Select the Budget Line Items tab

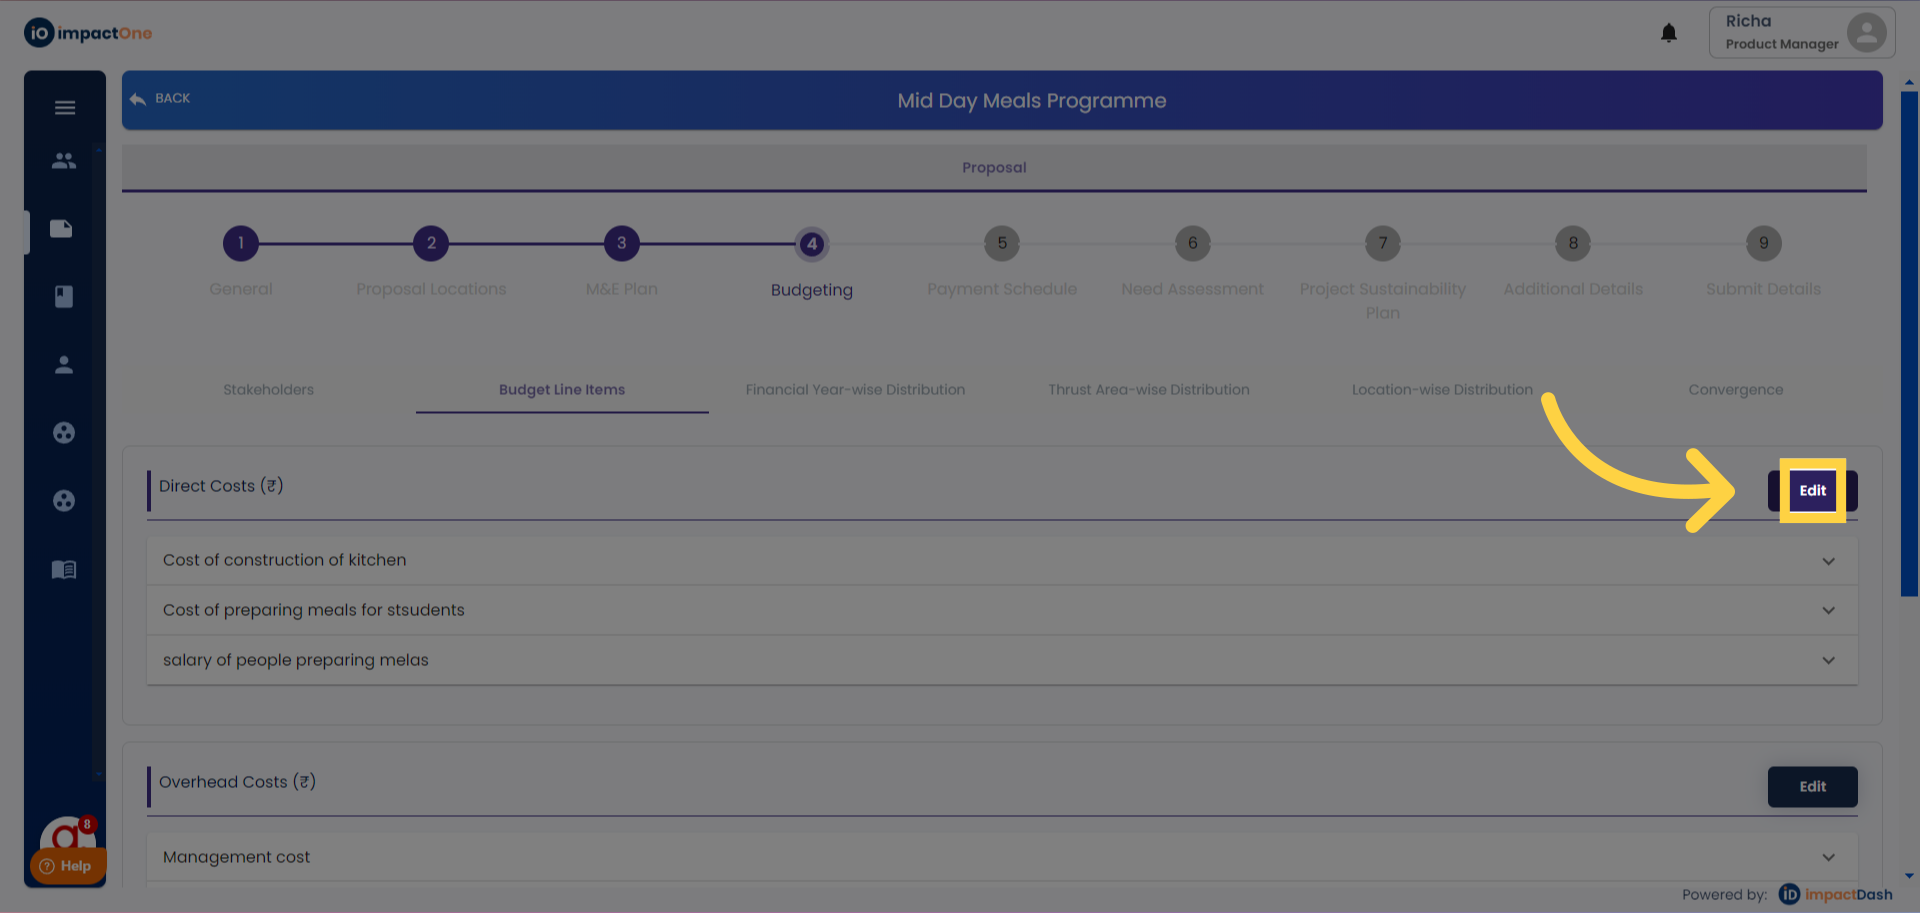[x=562, y=390]
